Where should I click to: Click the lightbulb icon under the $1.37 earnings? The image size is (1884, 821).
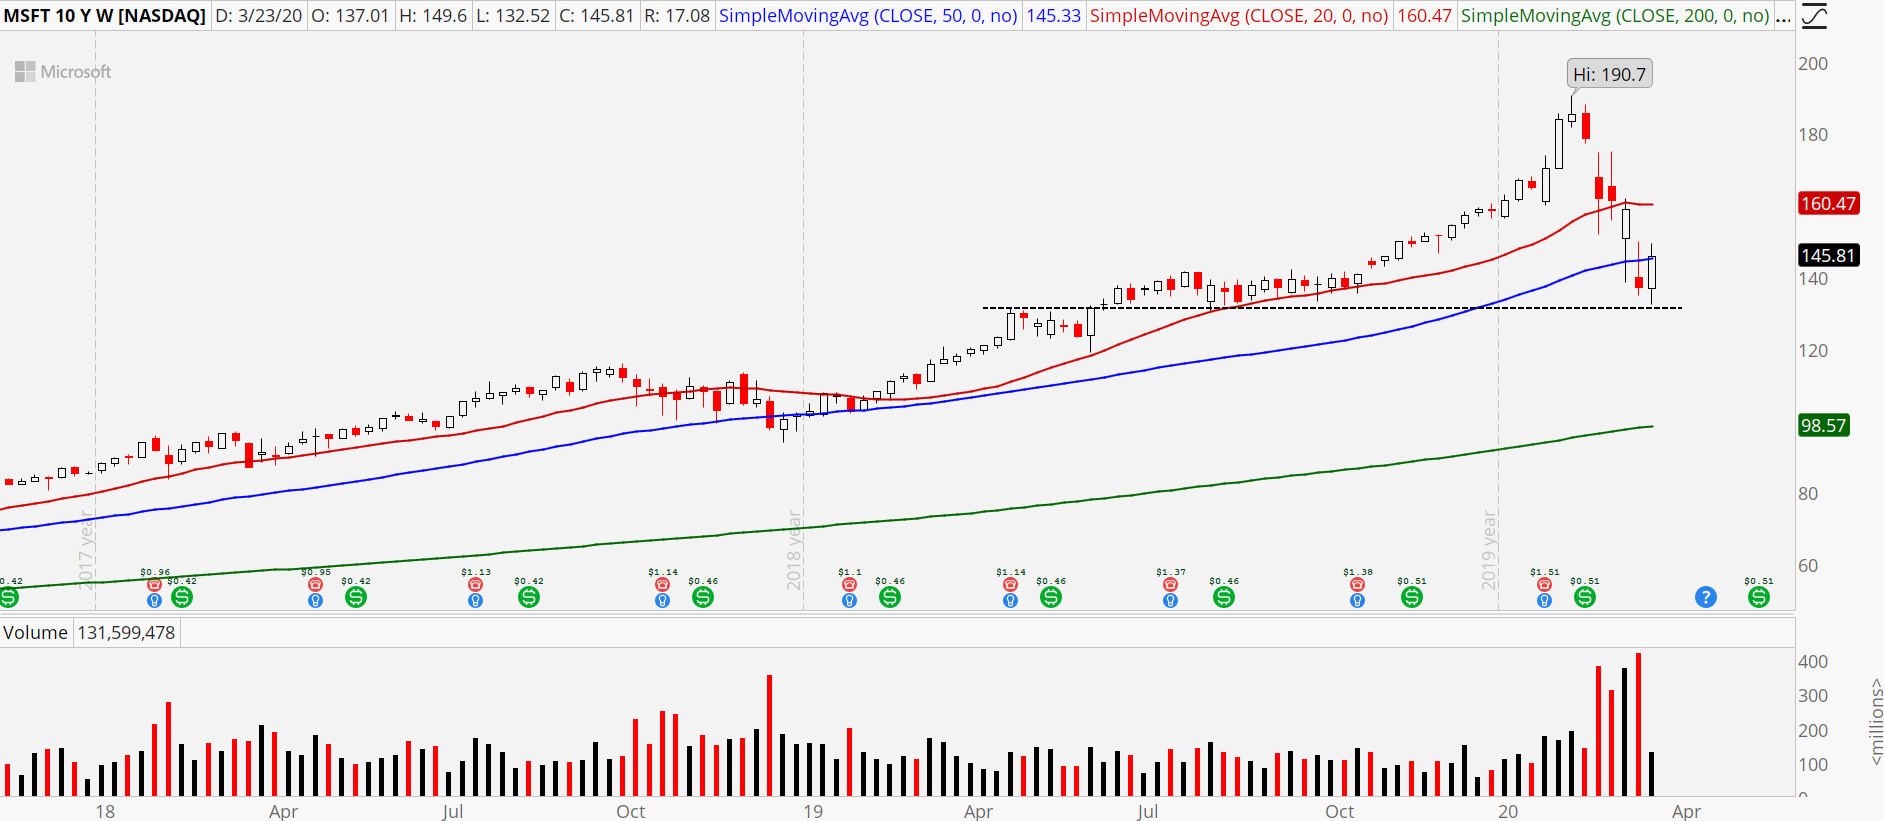pyautogui.click(x=1170, y=601)
